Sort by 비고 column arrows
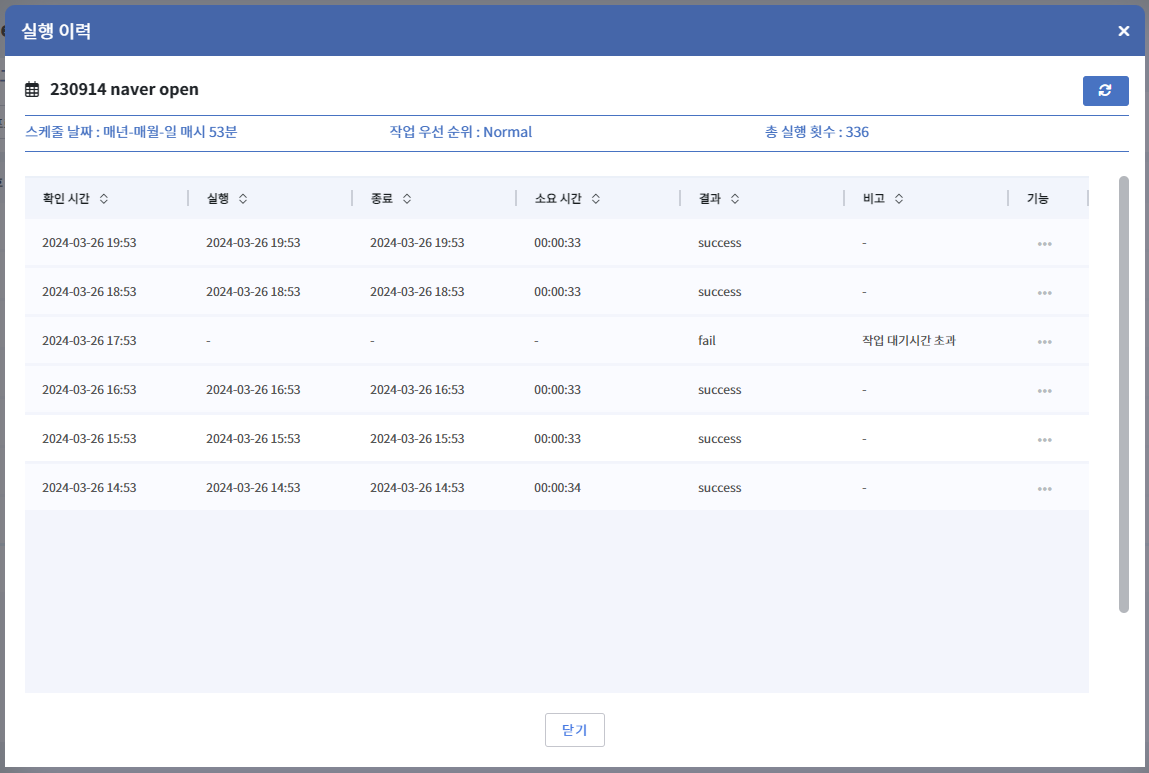Viewport: 1149px width, 773px height. coord(899,199)
